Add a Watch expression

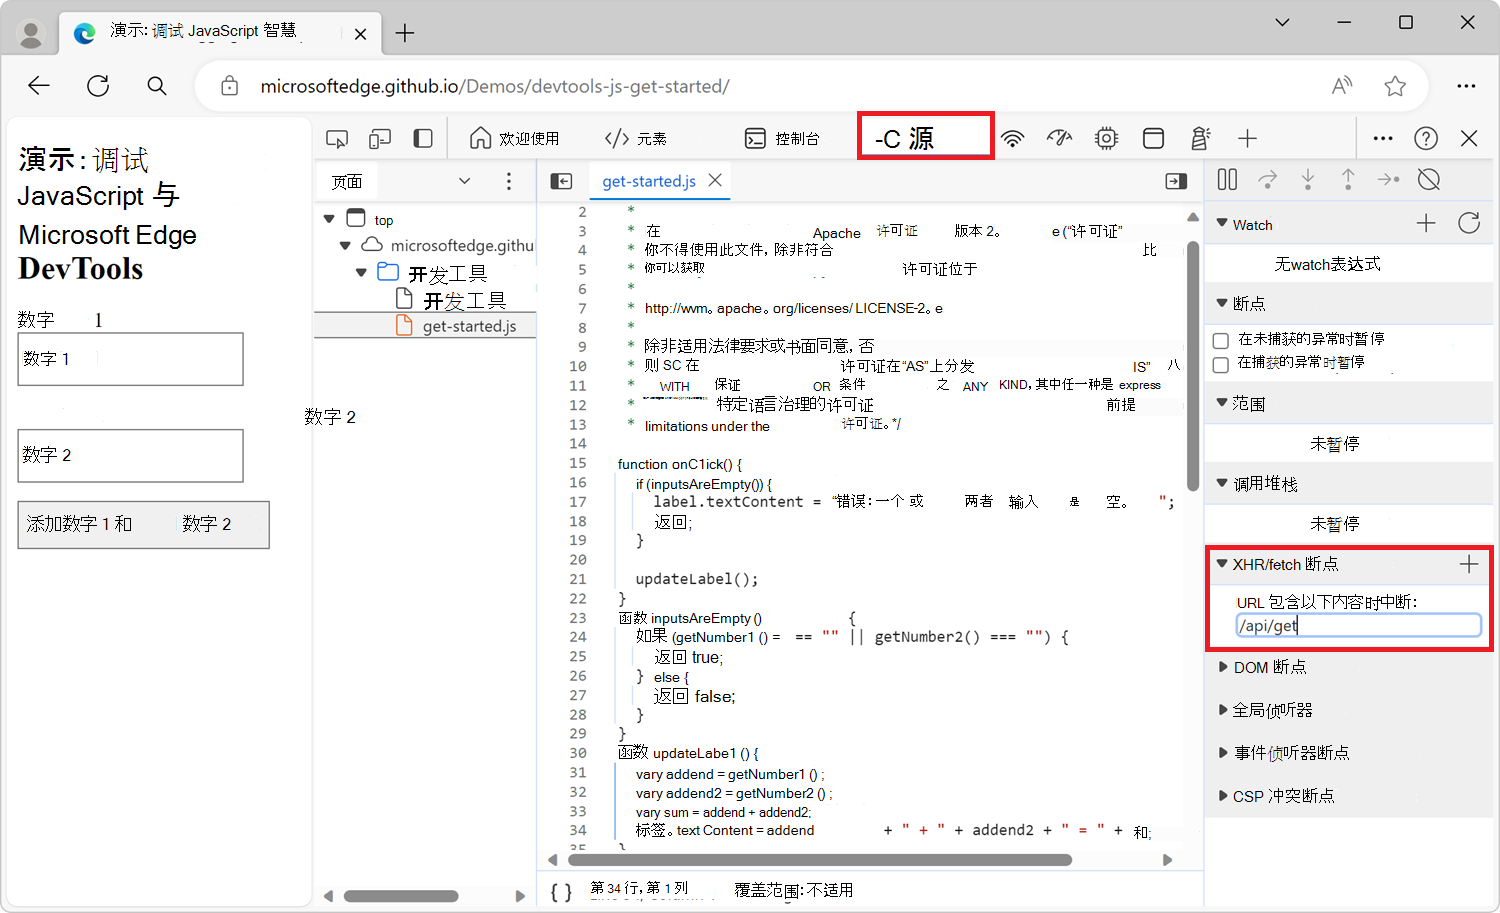tap(1426, 223)
